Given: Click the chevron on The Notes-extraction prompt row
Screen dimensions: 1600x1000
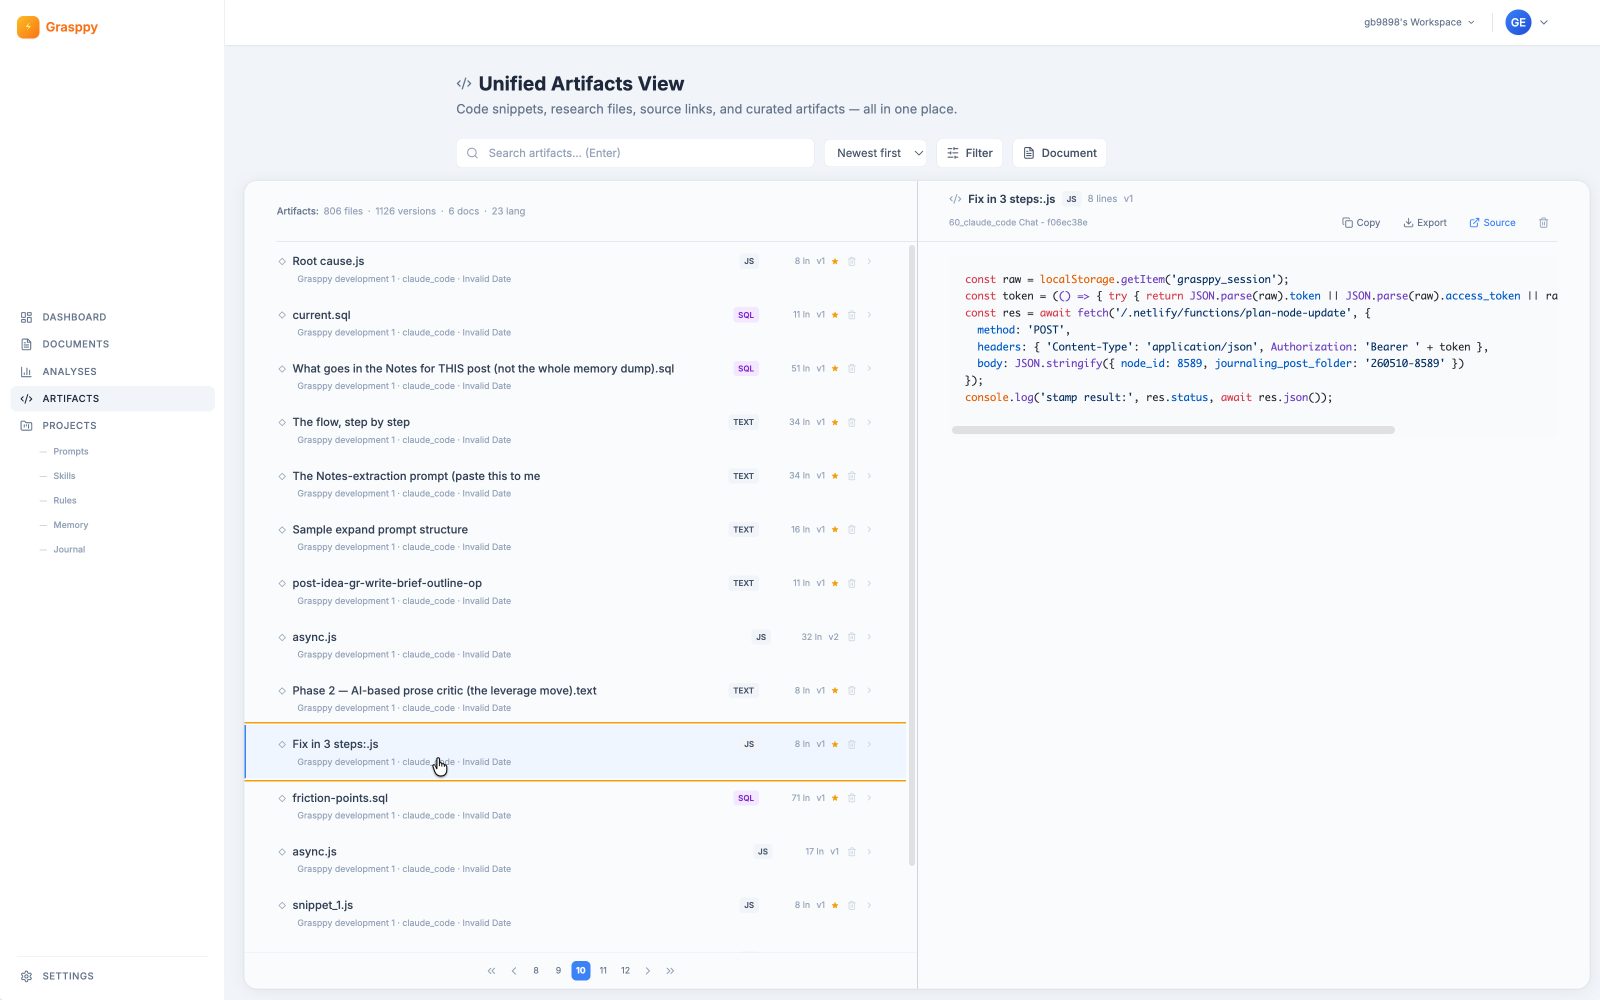Looking at the screenshot, I should pos(869,476).
